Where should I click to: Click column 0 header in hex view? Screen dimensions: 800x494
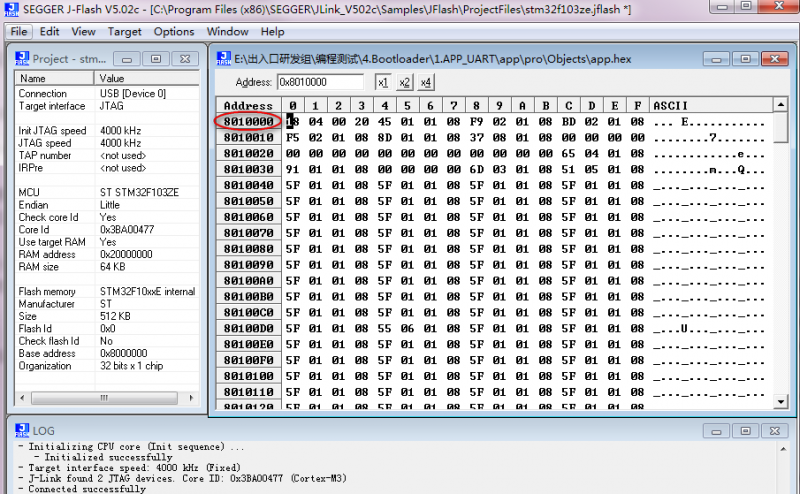click(x=293, y=105)
